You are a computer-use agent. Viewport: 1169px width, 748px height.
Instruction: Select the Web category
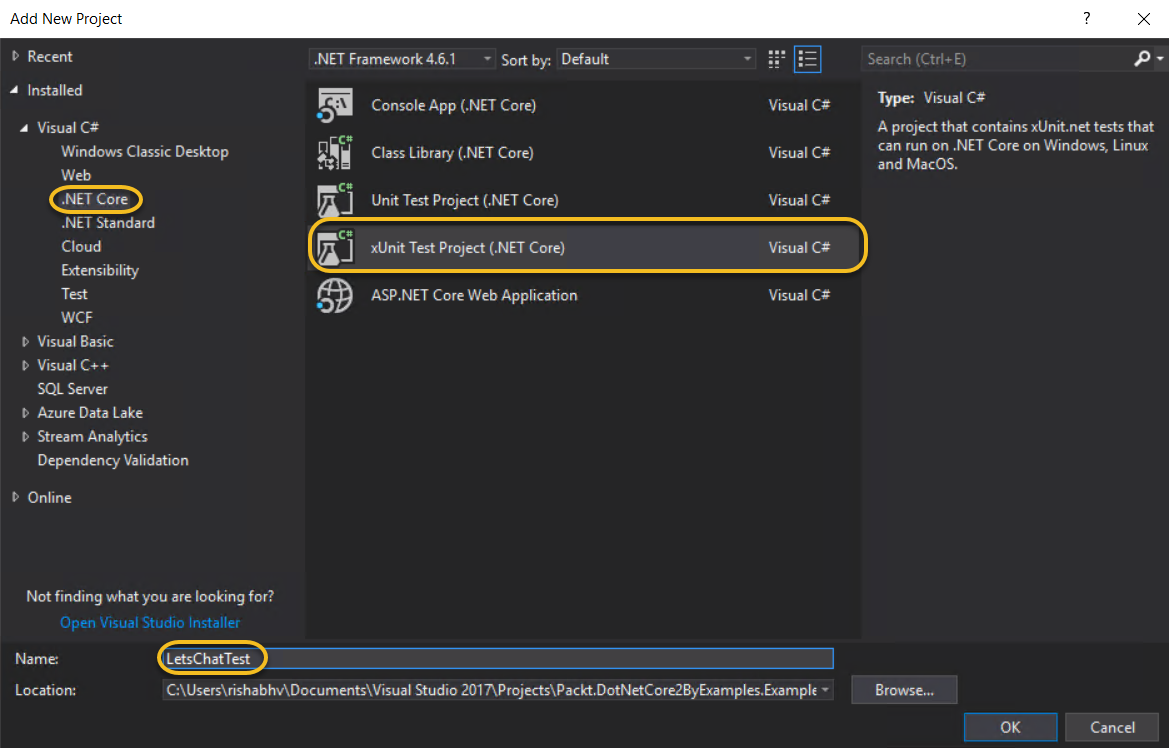coord(76,175)
